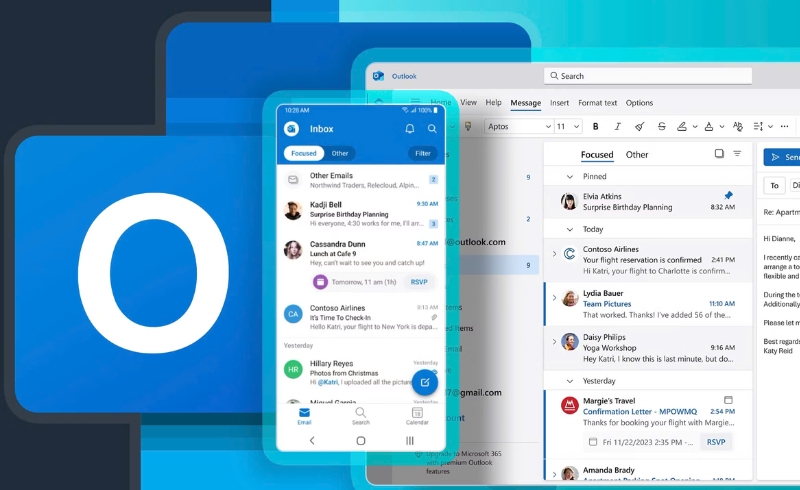The height and width of the screenshot is (490, 800).
Task: Apply Bold formatting in desktop ribbon
Action: coord(595,127)
